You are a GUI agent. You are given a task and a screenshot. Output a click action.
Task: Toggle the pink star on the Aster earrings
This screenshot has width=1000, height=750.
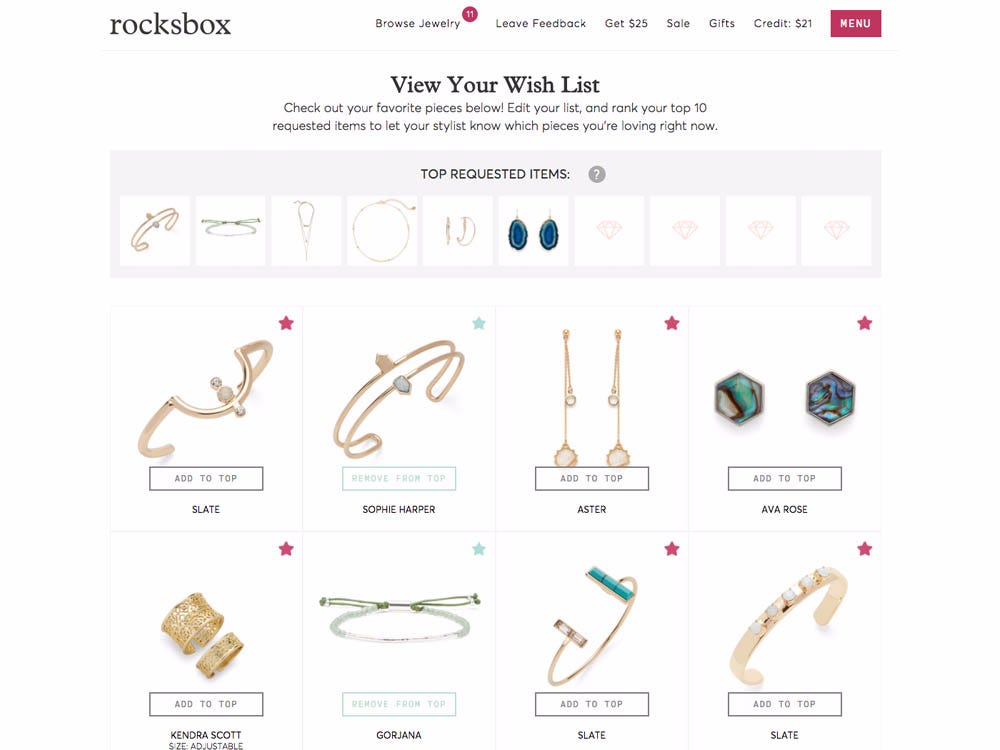(x=672, y=323)
